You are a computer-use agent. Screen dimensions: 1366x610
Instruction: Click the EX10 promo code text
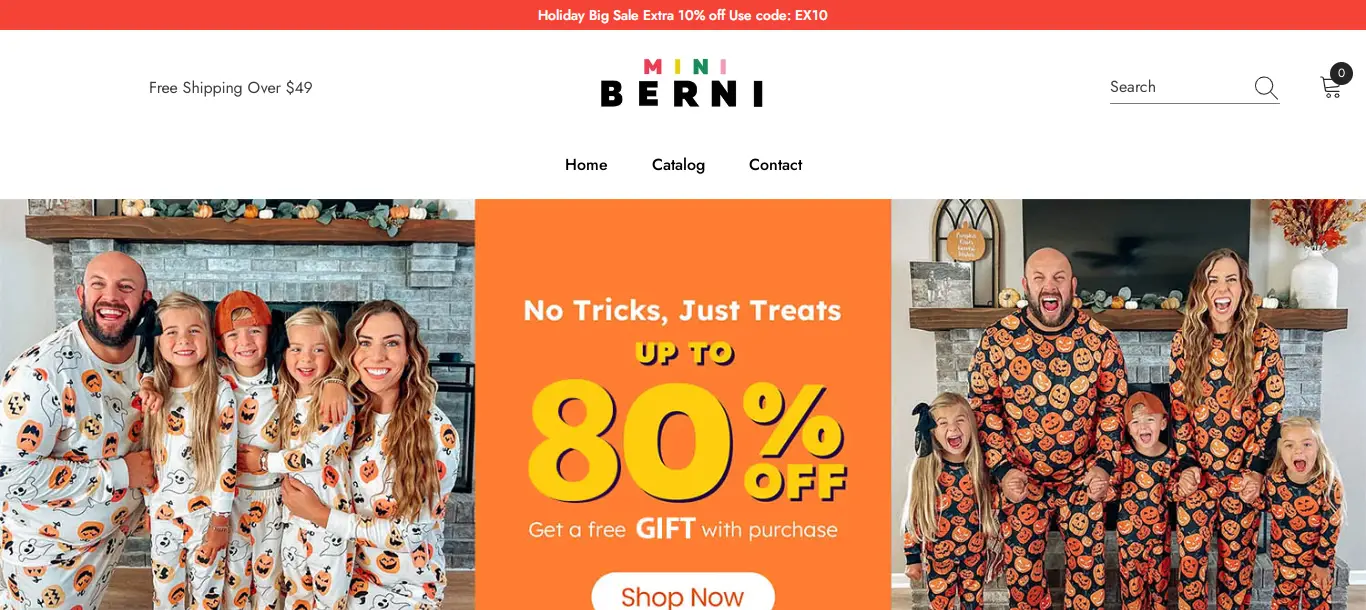(811, 15)
